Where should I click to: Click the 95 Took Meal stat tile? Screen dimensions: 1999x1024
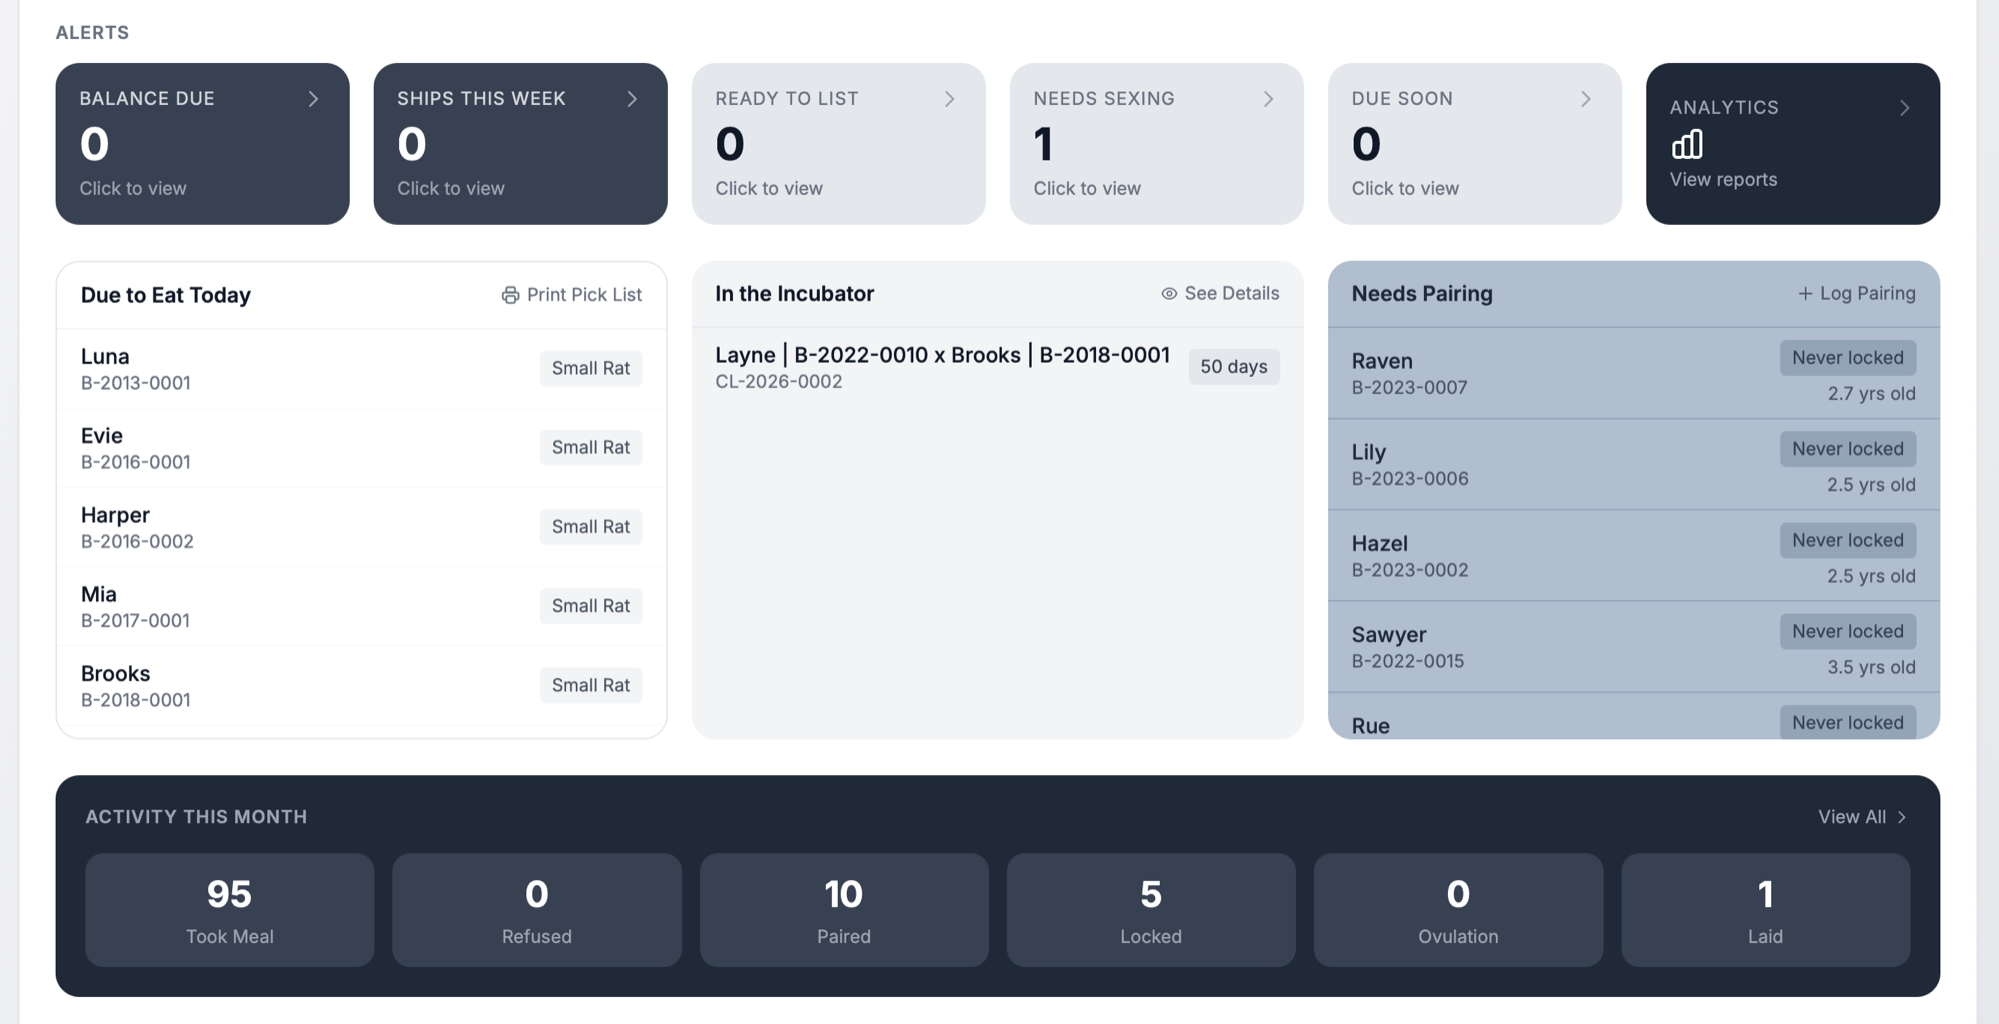tap(229, 909)
